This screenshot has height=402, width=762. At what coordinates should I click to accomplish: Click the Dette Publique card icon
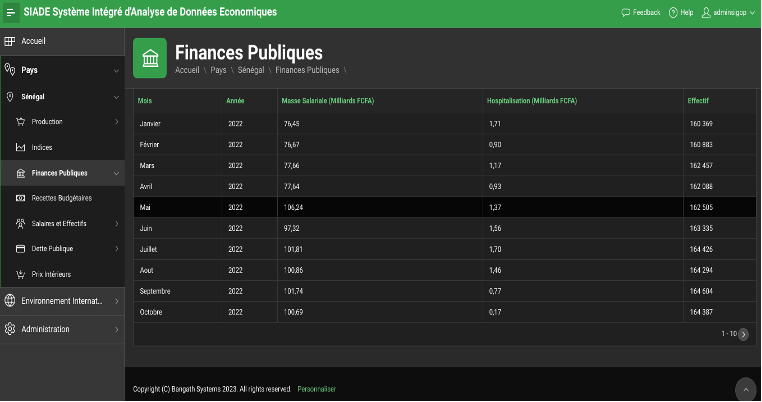[x=21, y=248]
